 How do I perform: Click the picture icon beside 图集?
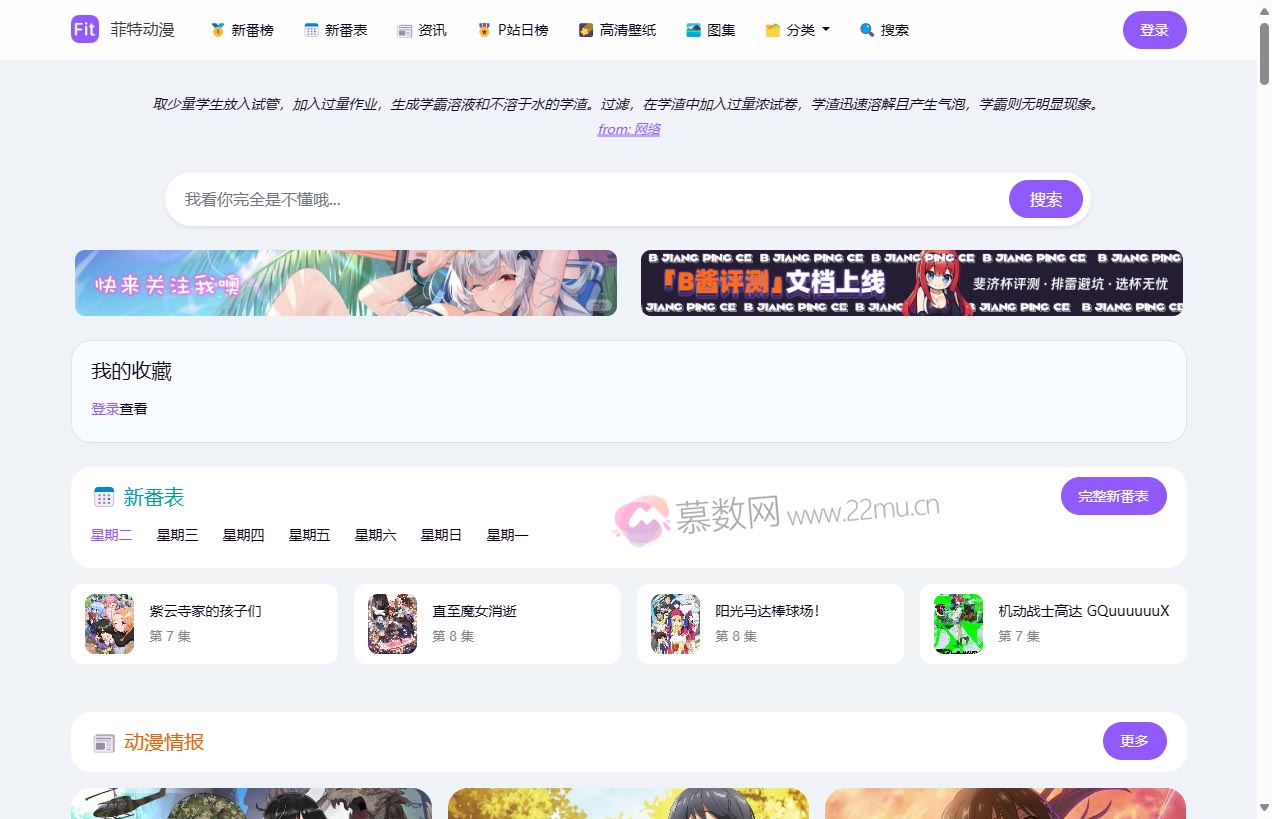693,30
